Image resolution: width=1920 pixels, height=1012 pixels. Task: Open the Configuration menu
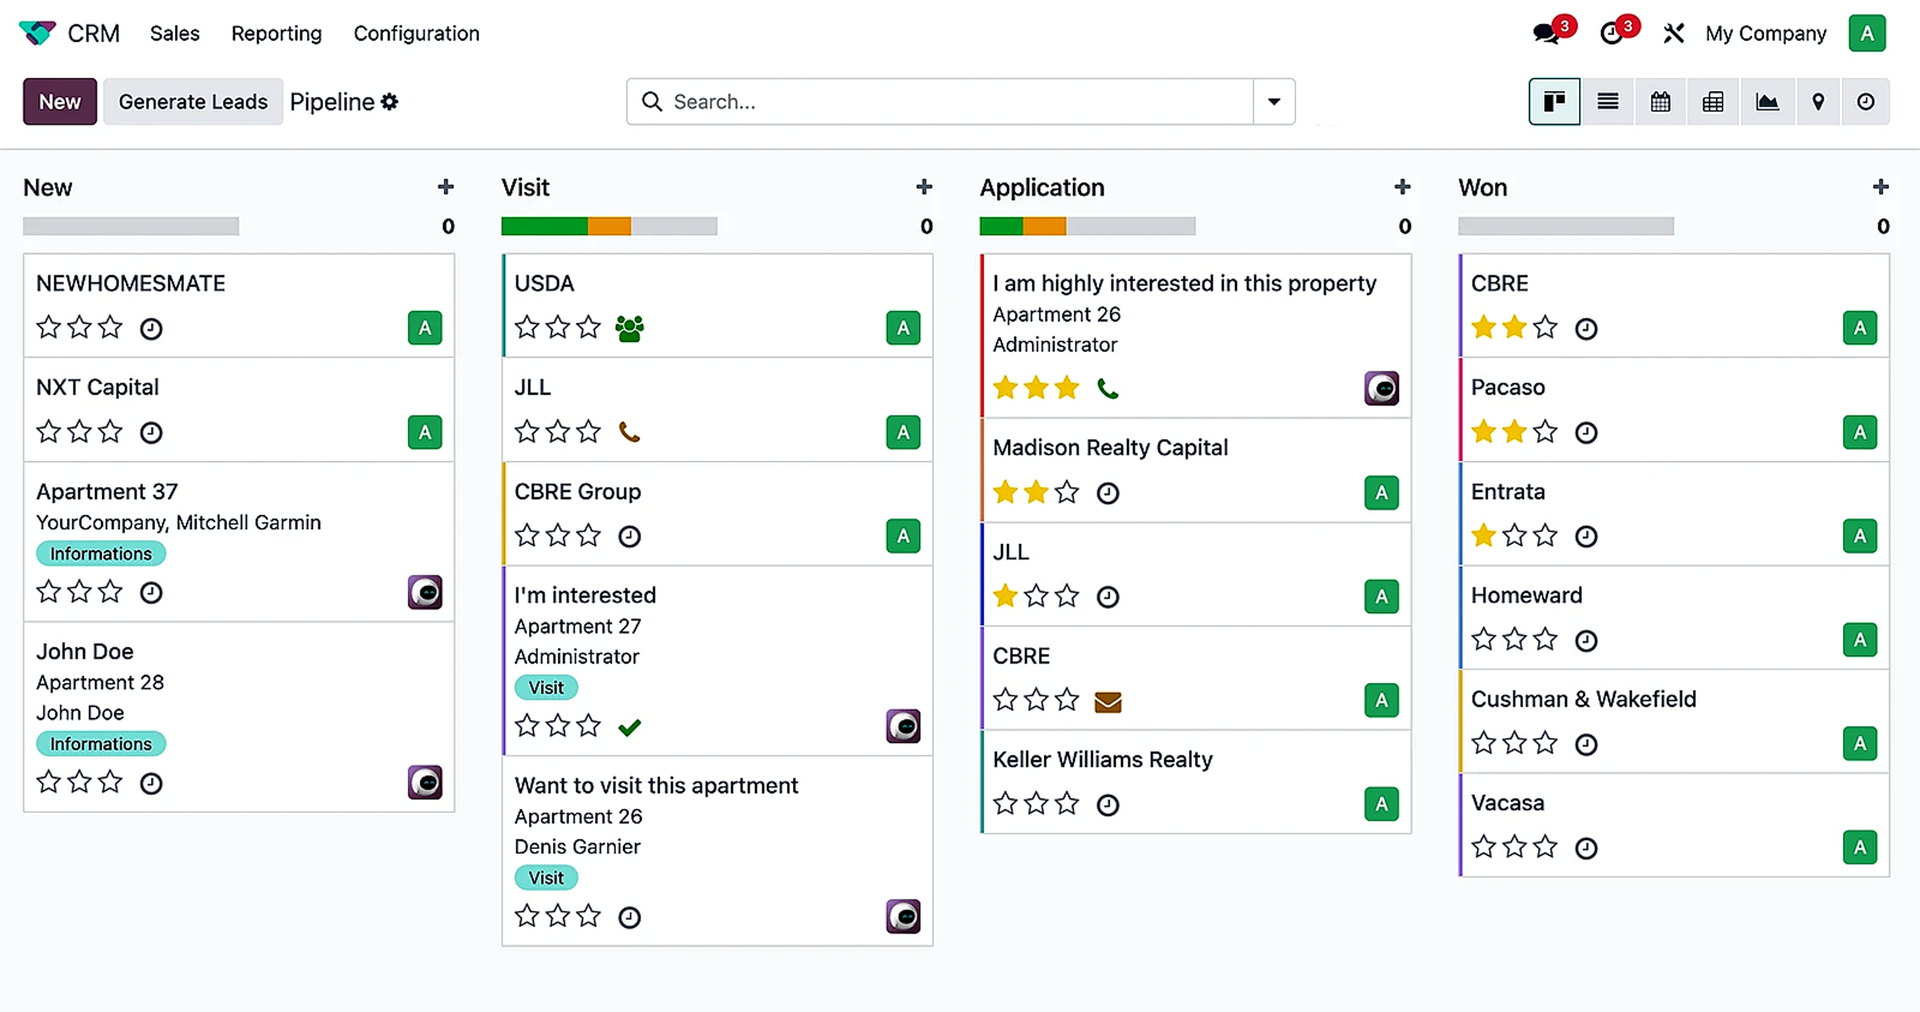[x=416, y=34]
